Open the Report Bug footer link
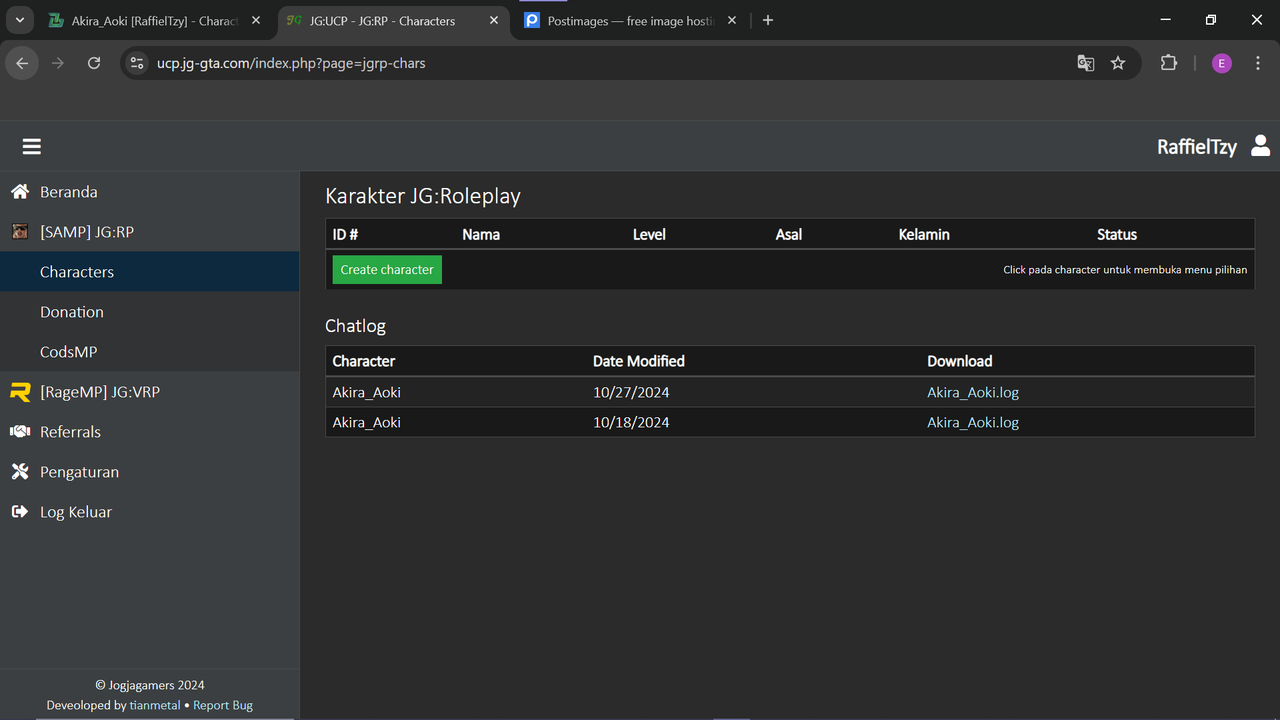The width and height of the screenshot is (1280, 720). (x=223, y=705)
